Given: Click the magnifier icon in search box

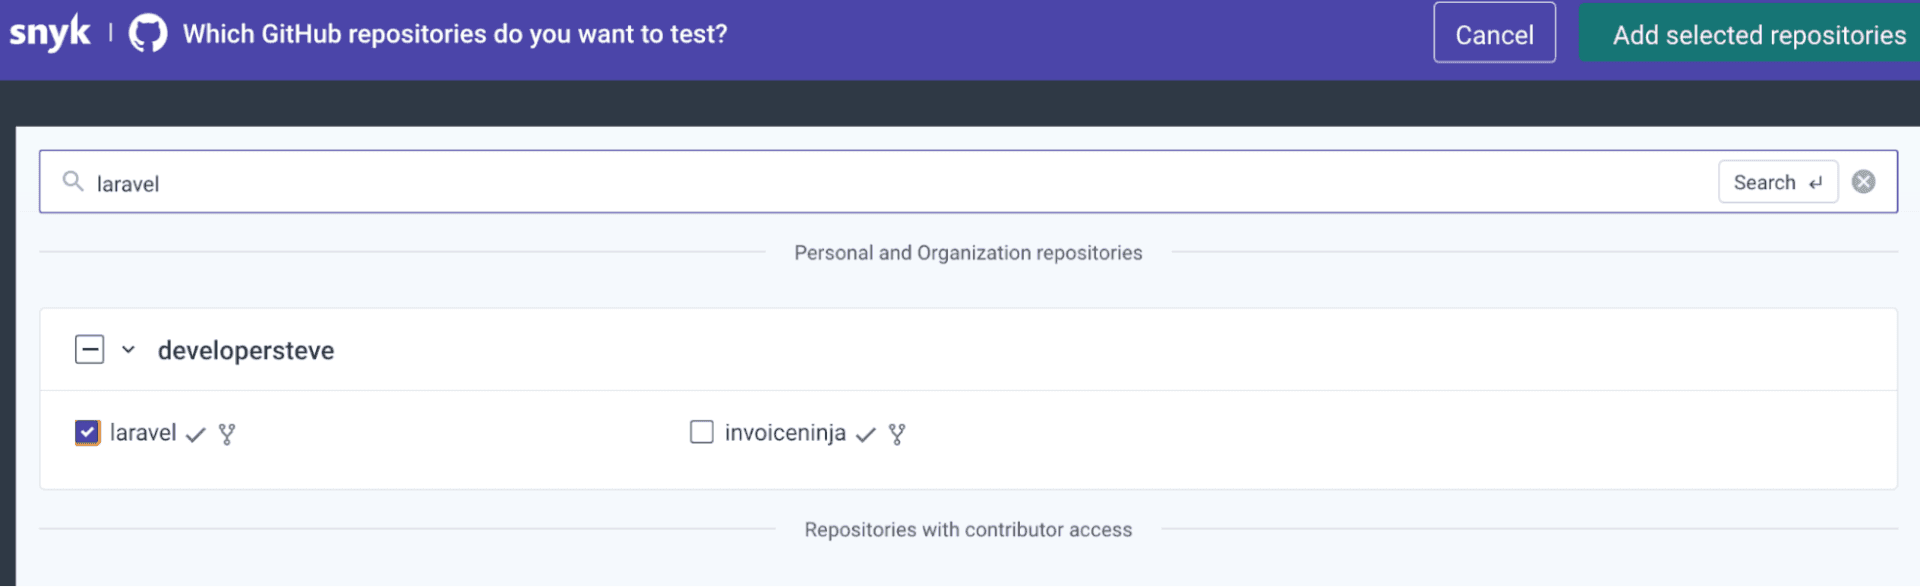Looking at the screenshot, I should point(73,181).
